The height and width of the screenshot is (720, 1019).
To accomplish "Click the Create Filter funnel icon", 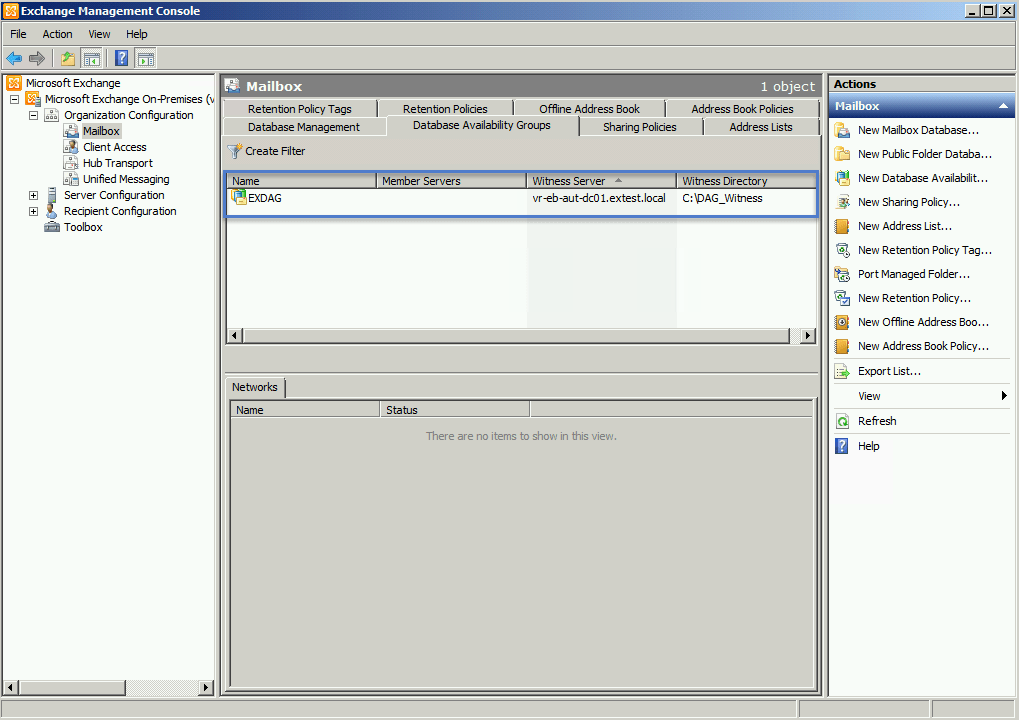I will (235, 152).
